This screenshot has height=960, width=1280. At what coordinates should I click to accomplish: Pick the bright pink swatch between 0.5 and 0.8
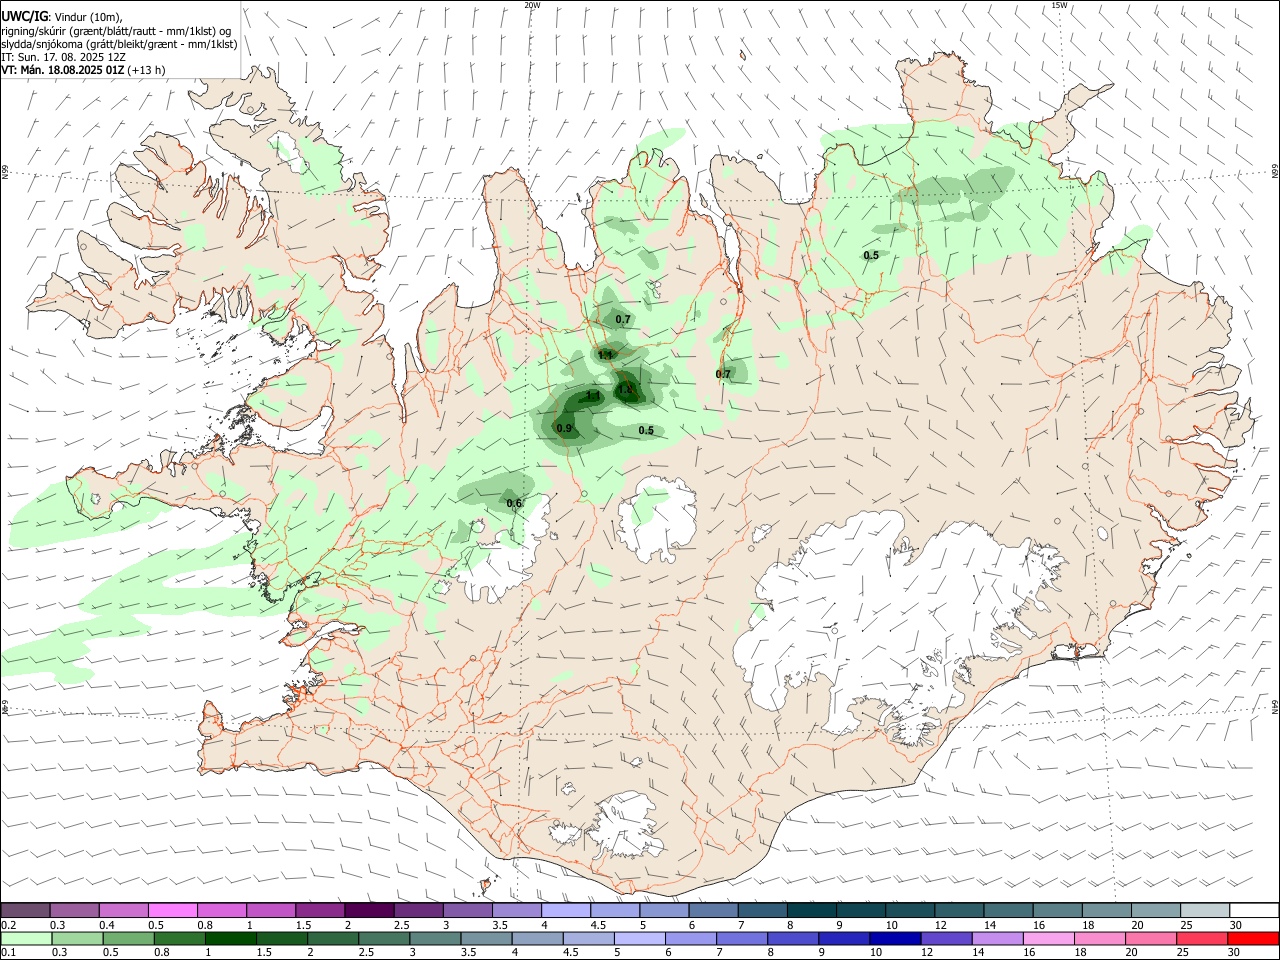pos(173,911)
